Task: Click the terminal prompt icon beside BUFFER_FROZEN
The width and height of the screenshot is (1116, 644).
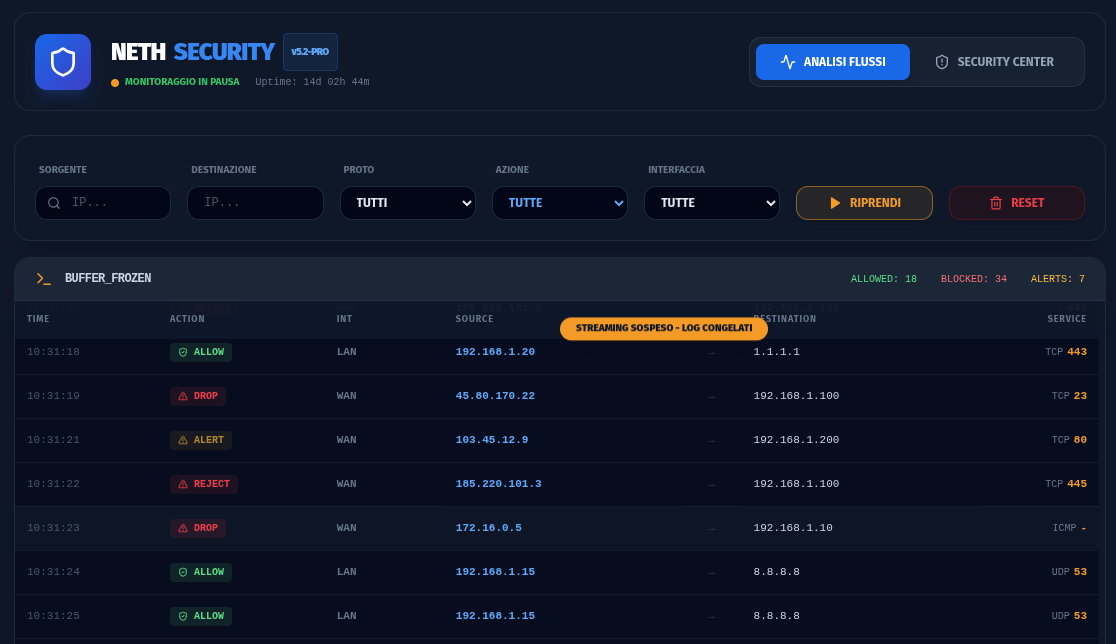Action: [x=43, y=278]
